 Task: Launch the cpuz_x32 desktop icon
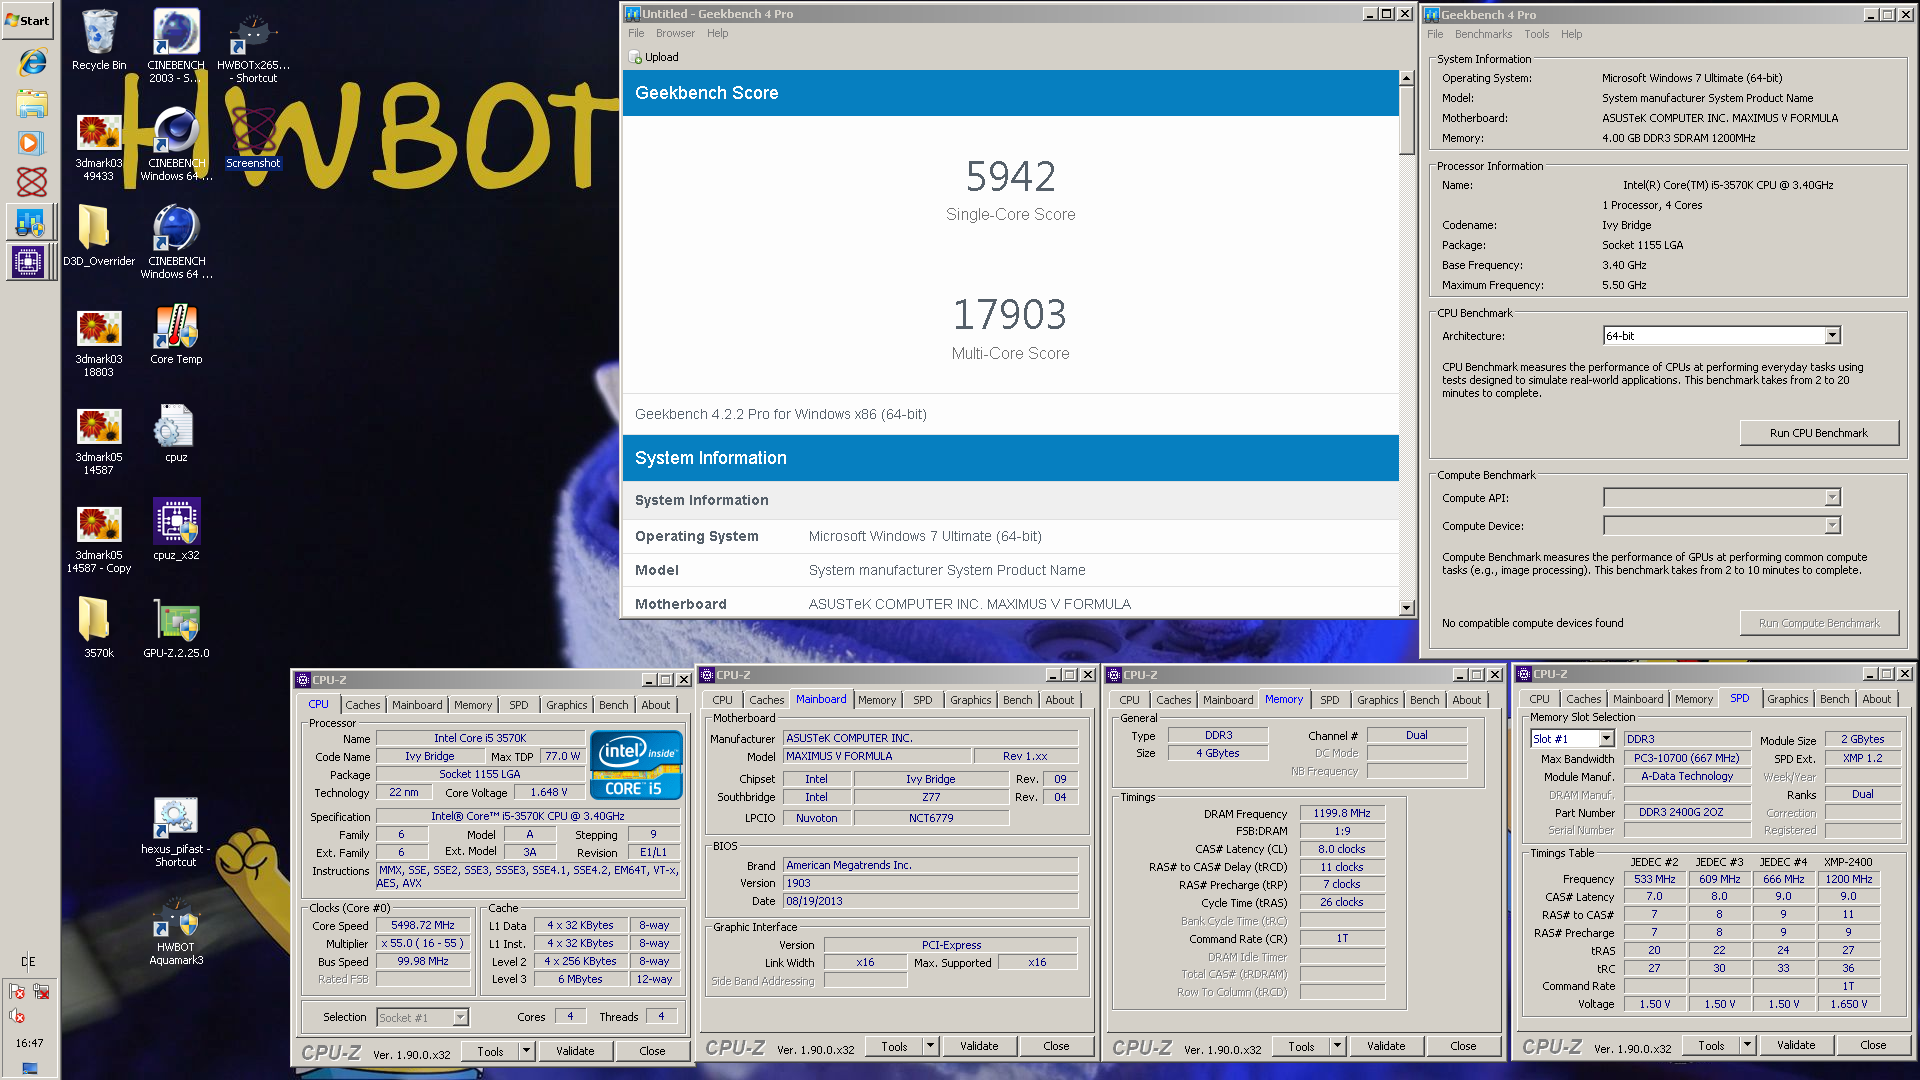[x=176, y=529]
